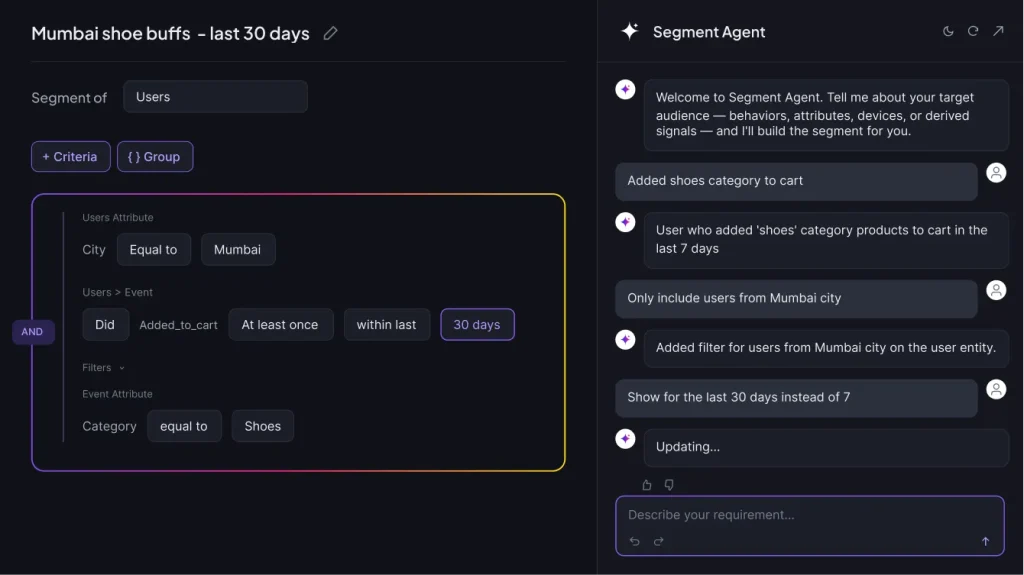The image size is (1024, 575).
Task: Refresh the Segment Agent conversation
Action: click(973, 31)
